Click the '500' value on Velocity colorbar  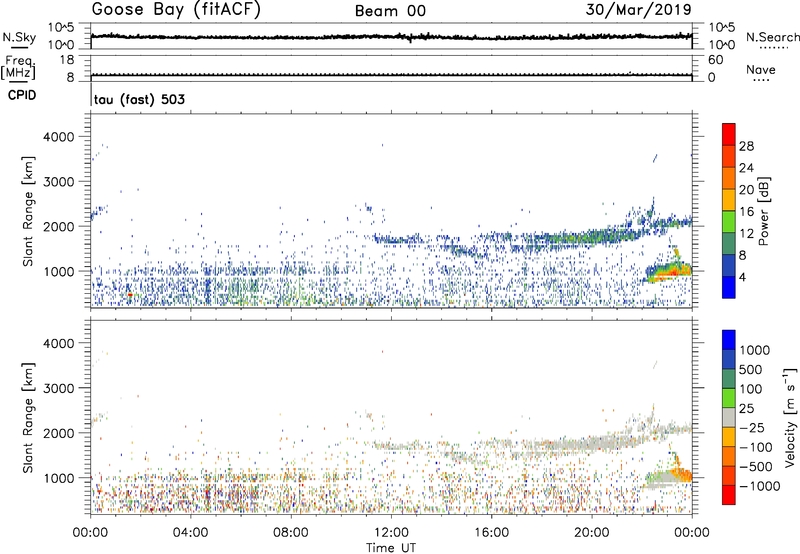coord(752,369)
